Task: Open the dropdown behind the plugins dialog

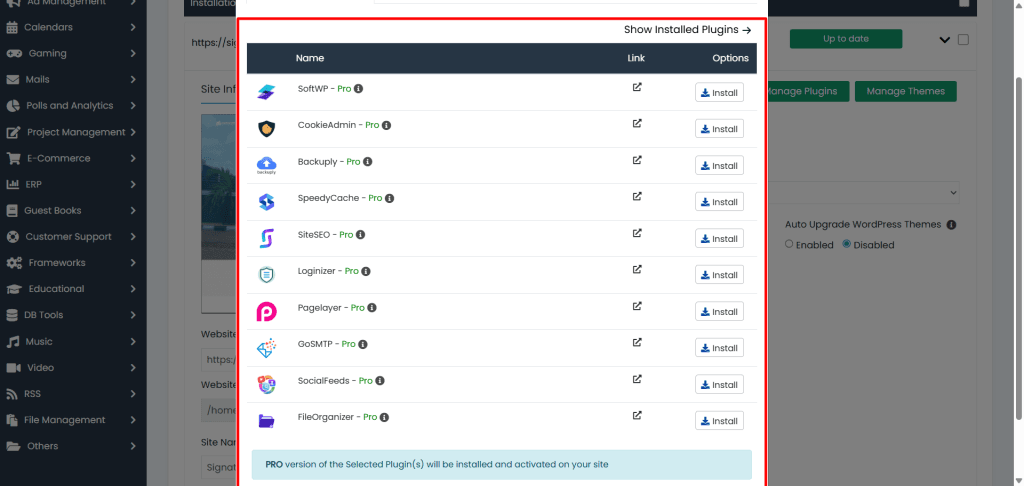Action: pyautogui.click(x=863, y=193)
